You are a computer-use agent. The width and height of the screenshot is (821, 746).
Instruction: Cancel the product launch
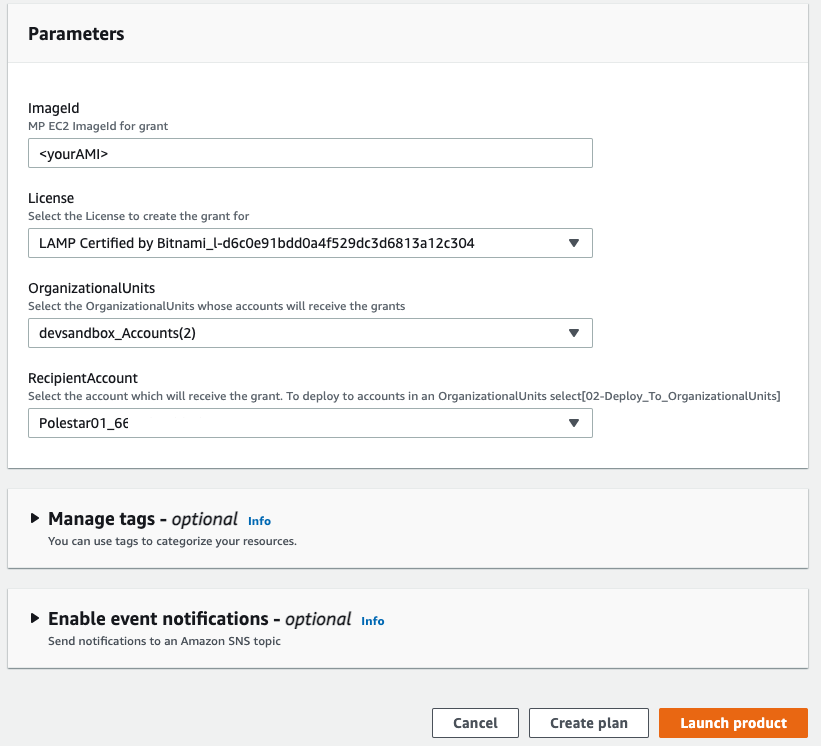(x=475, y=722)
